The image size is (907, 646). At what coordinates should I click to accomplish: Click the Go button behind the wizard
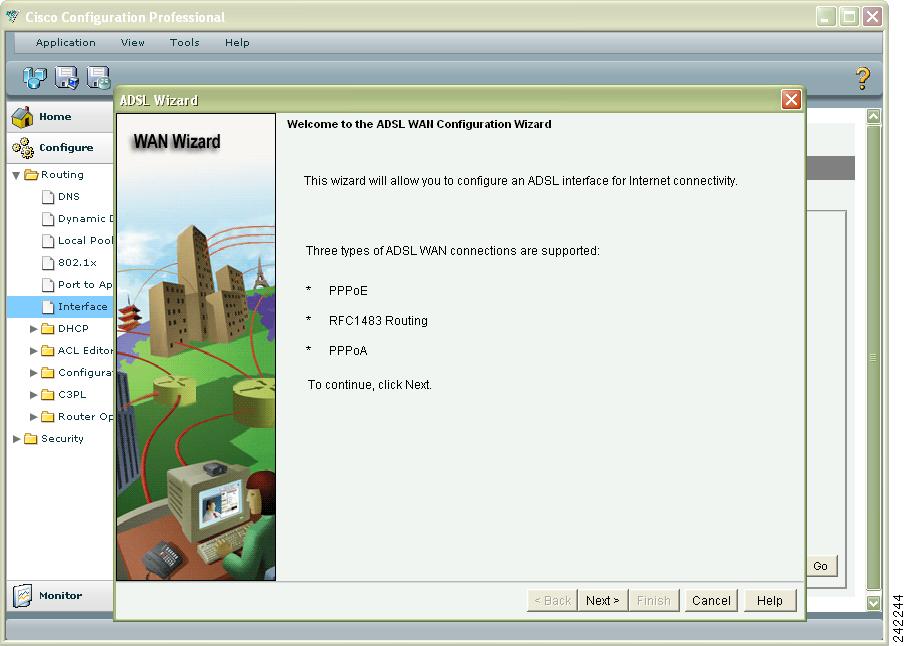coord(821,566)
